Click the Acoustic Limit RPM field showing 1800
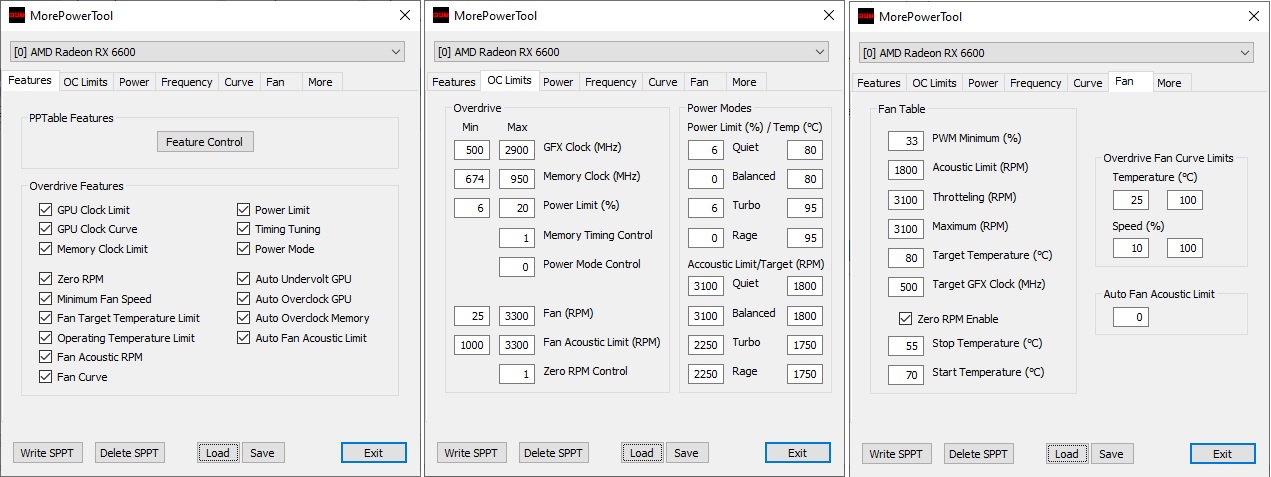The width and height of the screenshot is (1271, 477). (x=906, y=170)
